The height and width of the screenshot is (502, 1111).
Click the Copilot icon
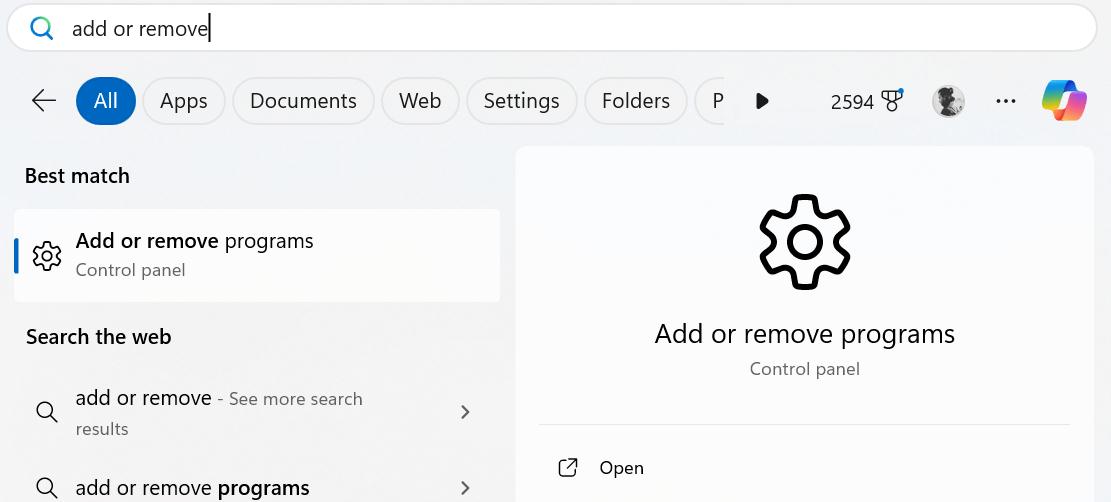coord(1064,101)
